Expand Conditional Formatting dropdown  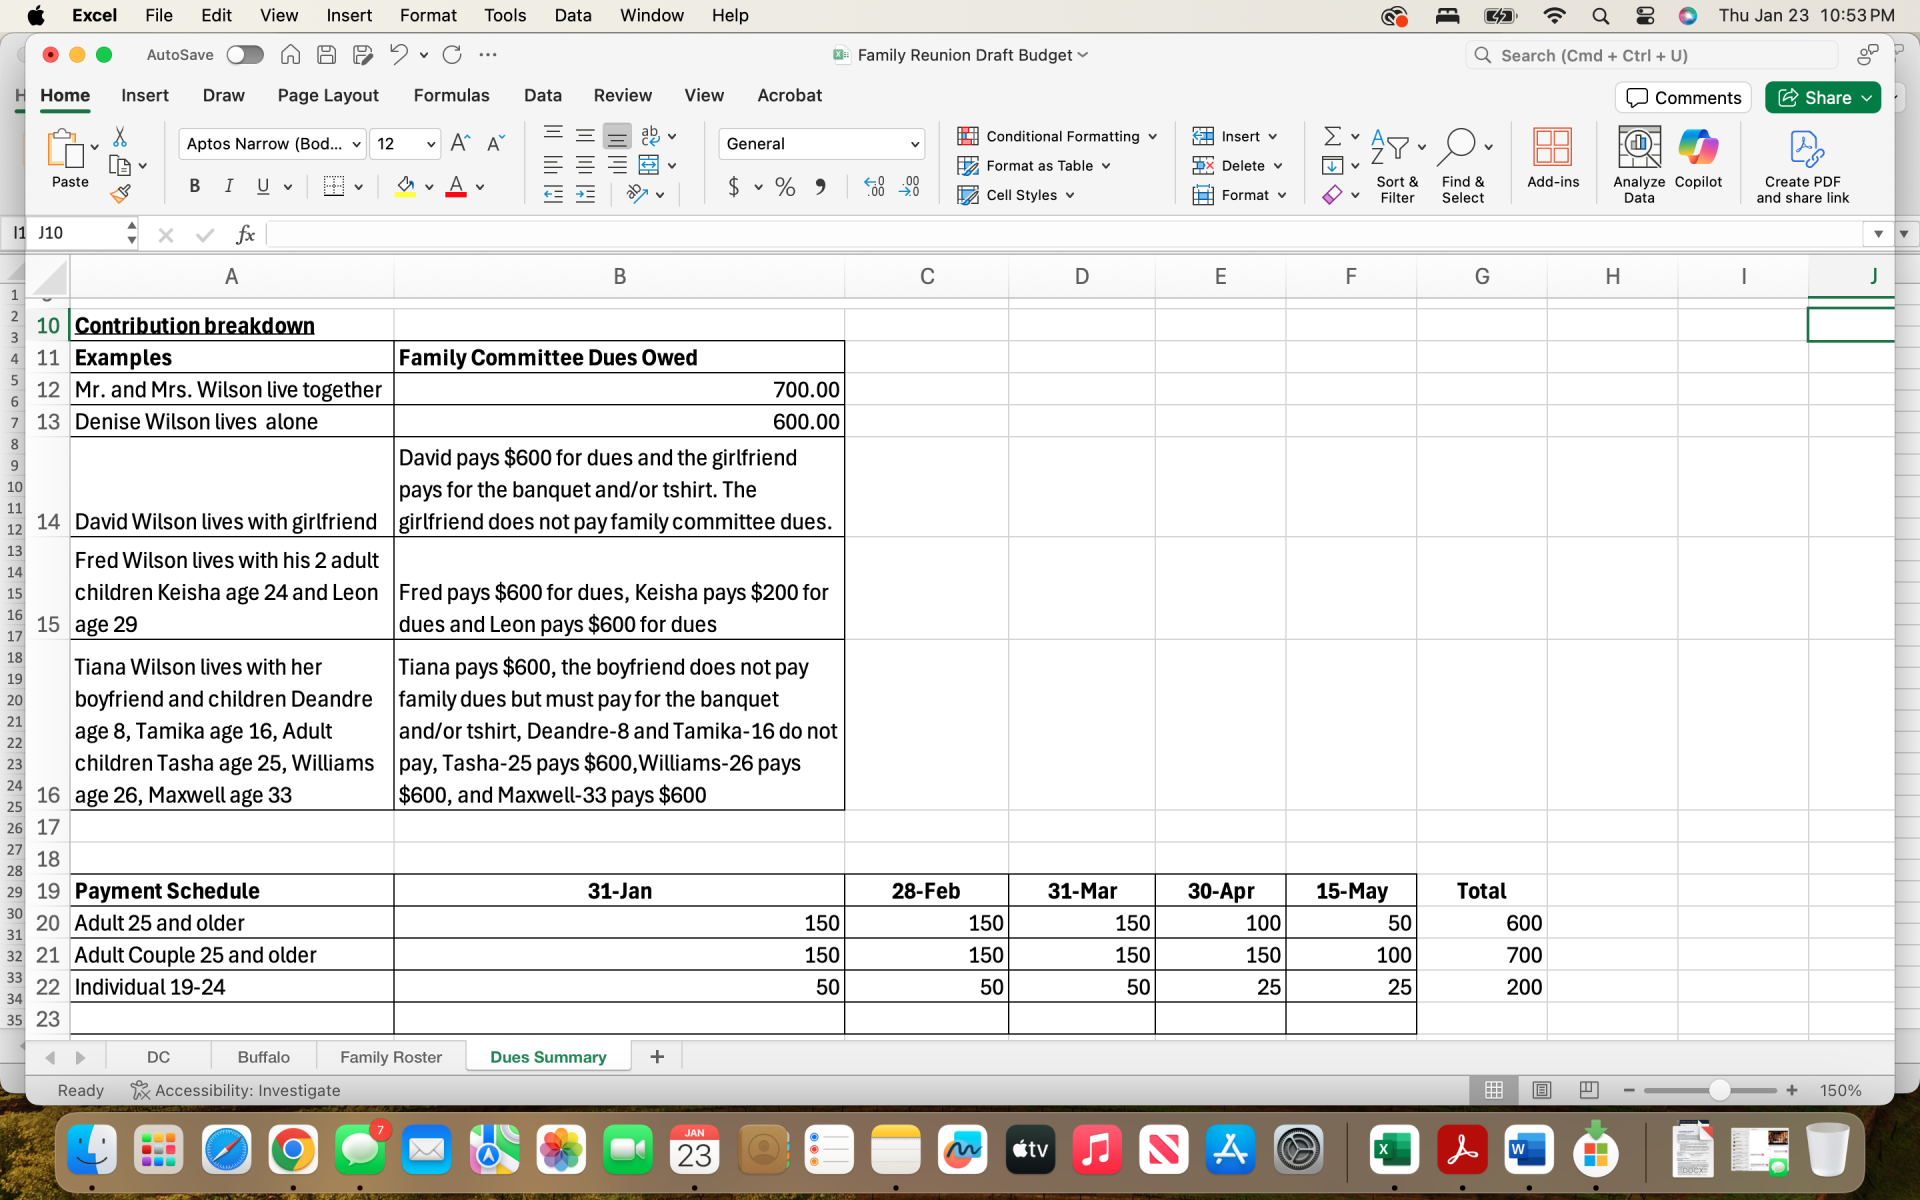pos(1153,137)
